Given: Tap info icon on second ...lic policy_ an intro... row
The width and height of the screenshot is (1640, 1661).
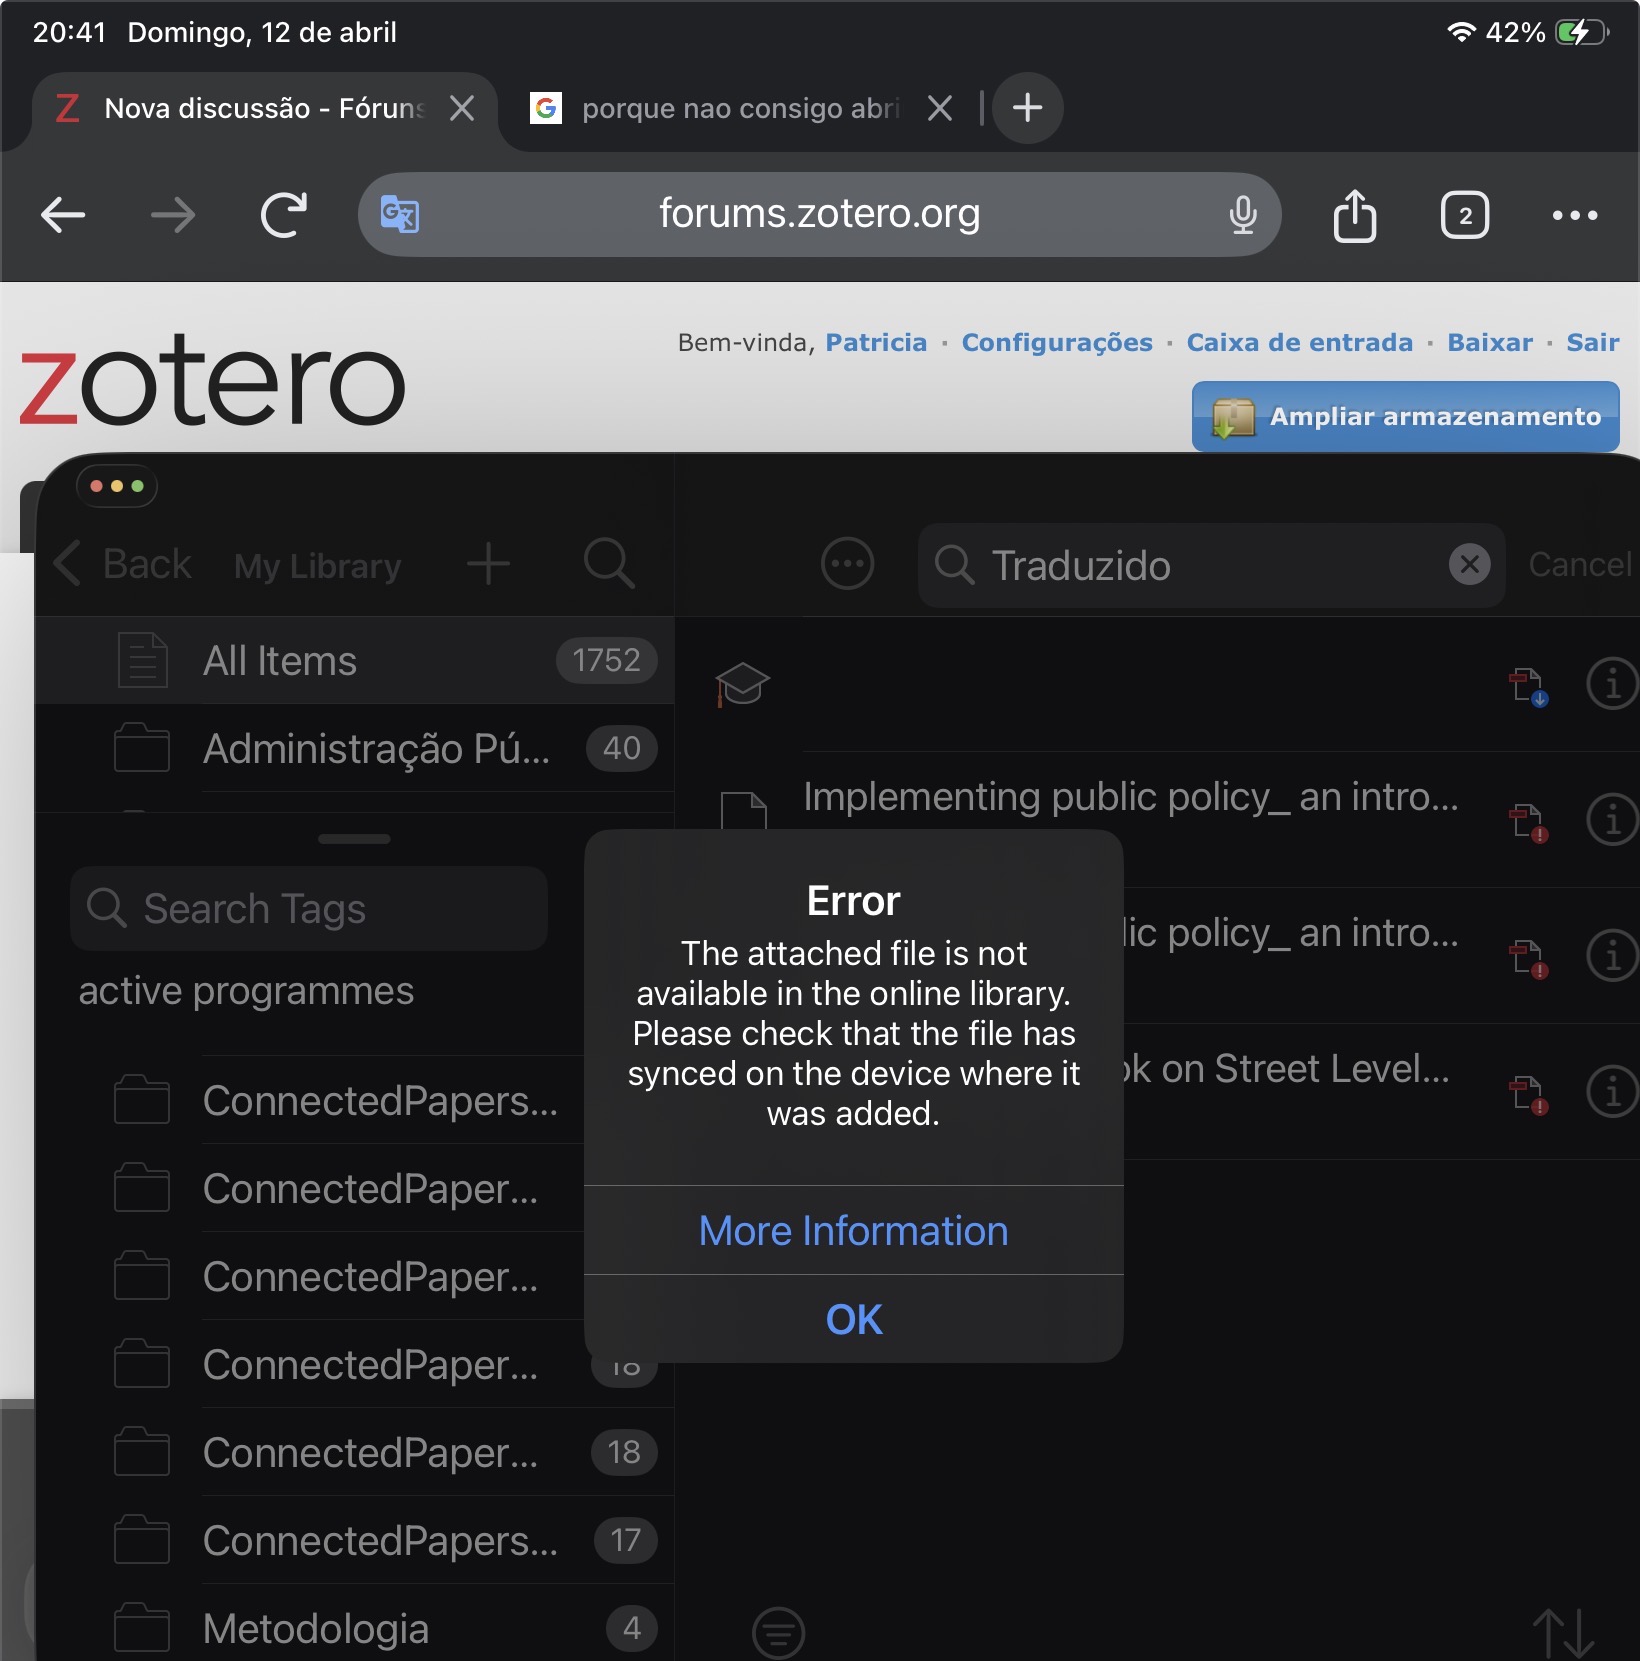Looking at the screenshot, I should click(1612, 956).
